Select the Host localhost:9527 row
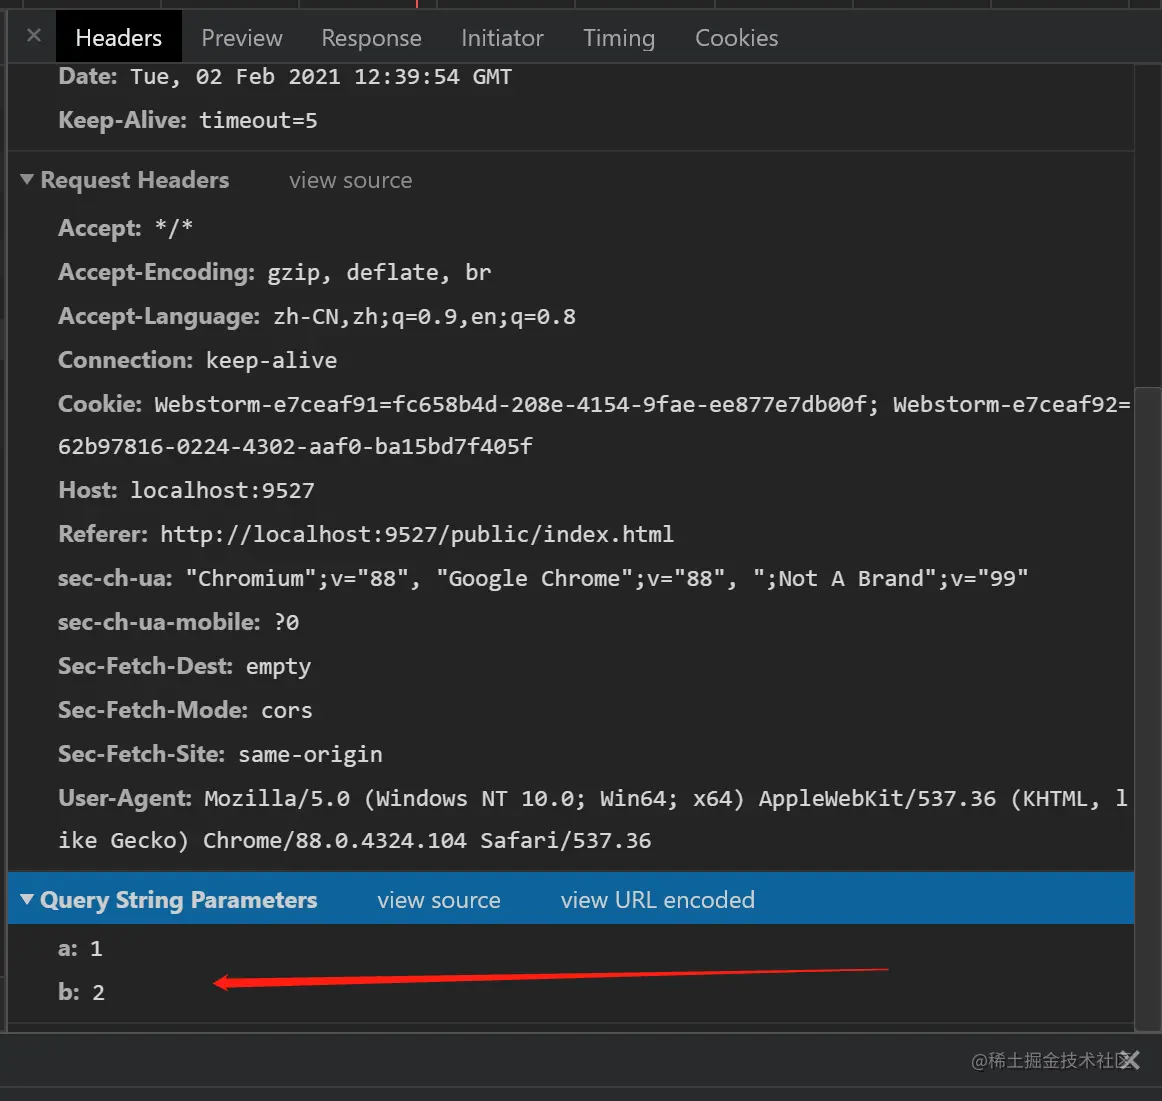 click(186, 490)
